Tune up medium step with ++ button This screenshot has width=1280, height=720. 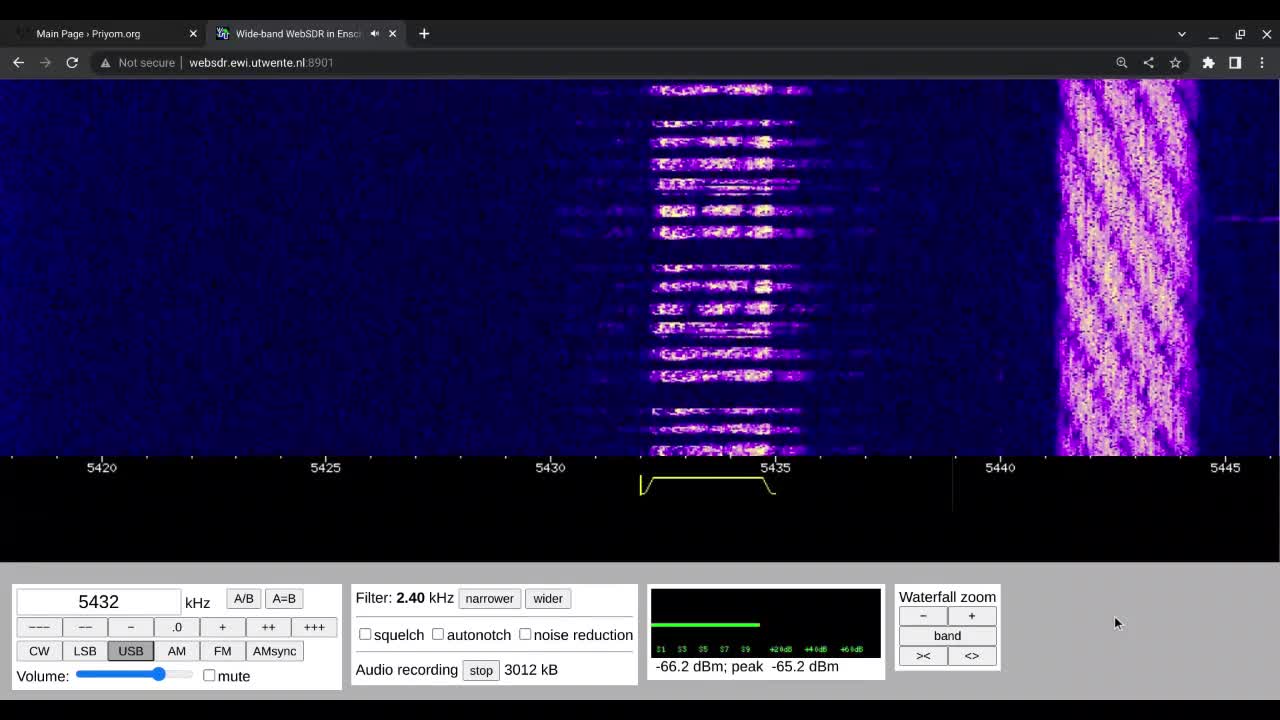click(x=268, y=627)
